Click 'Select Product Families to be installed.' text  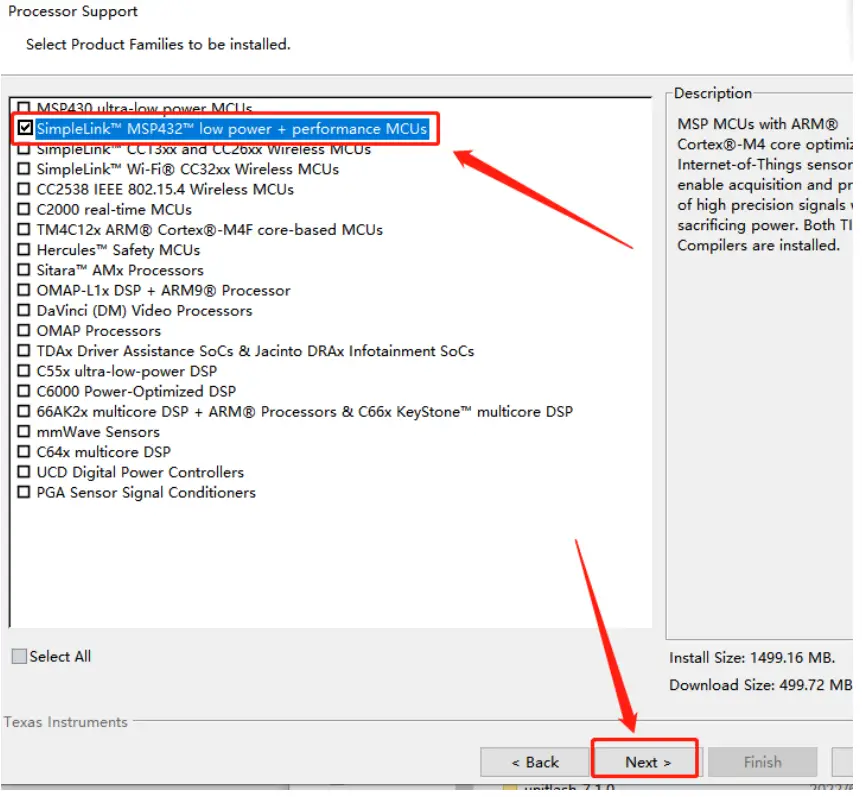point(158,44)
